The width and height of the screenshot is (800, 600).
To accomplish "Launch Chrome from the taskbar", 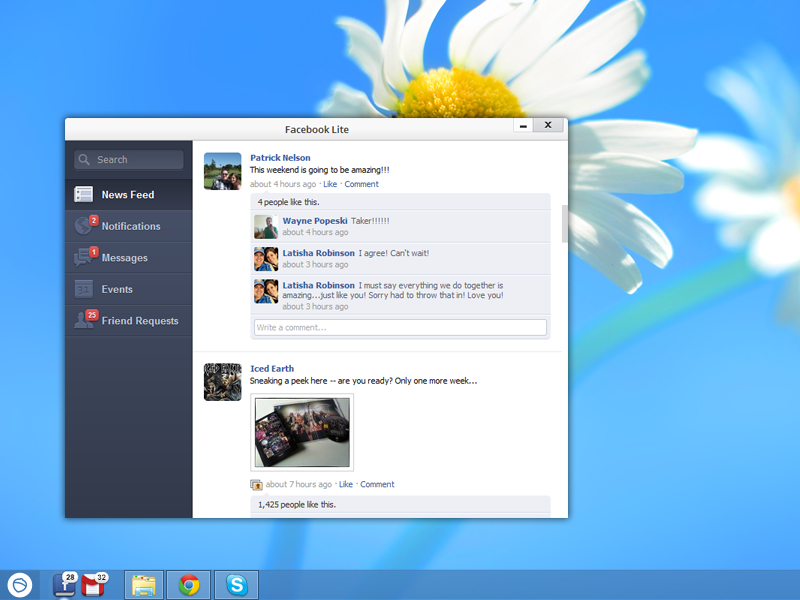I will [x=189, y=585].
